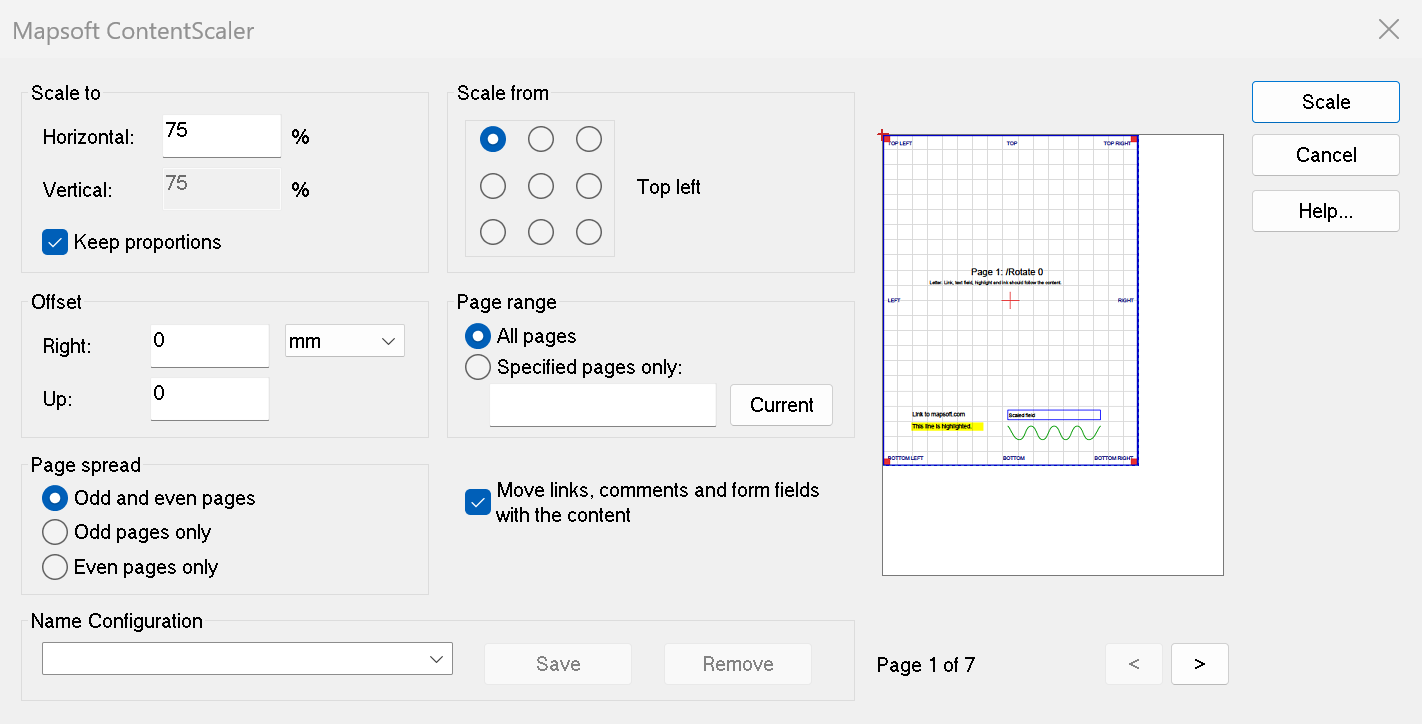
Task: Select Specified pages only radio button
Action: (478, 367)
